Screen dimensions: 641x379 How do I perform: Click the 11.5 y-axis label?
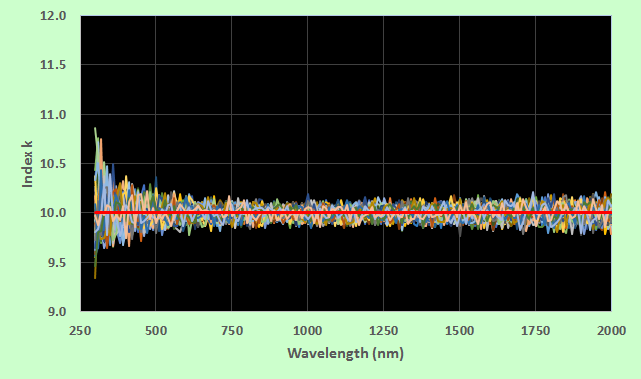point(53,65)
